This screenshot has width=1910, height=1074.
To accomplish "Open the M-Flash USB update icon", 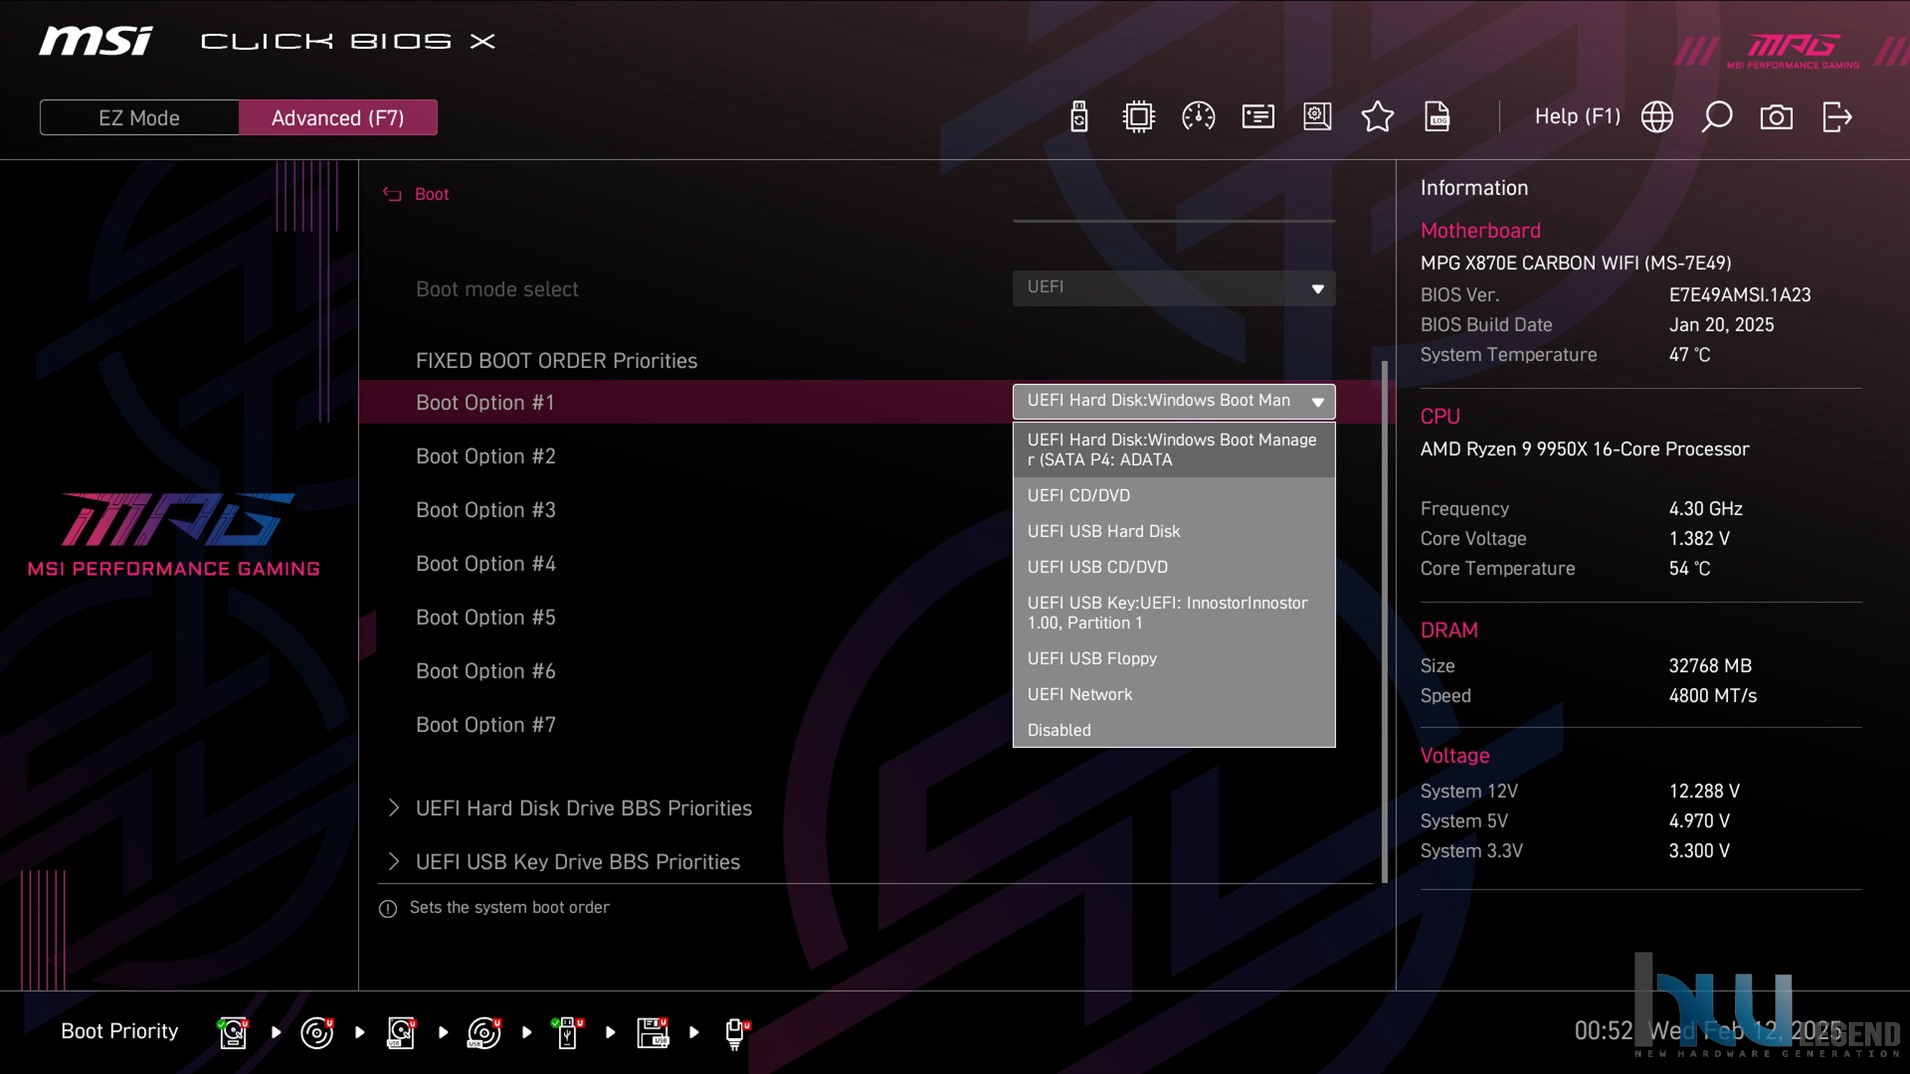I will click(1078, 117).
